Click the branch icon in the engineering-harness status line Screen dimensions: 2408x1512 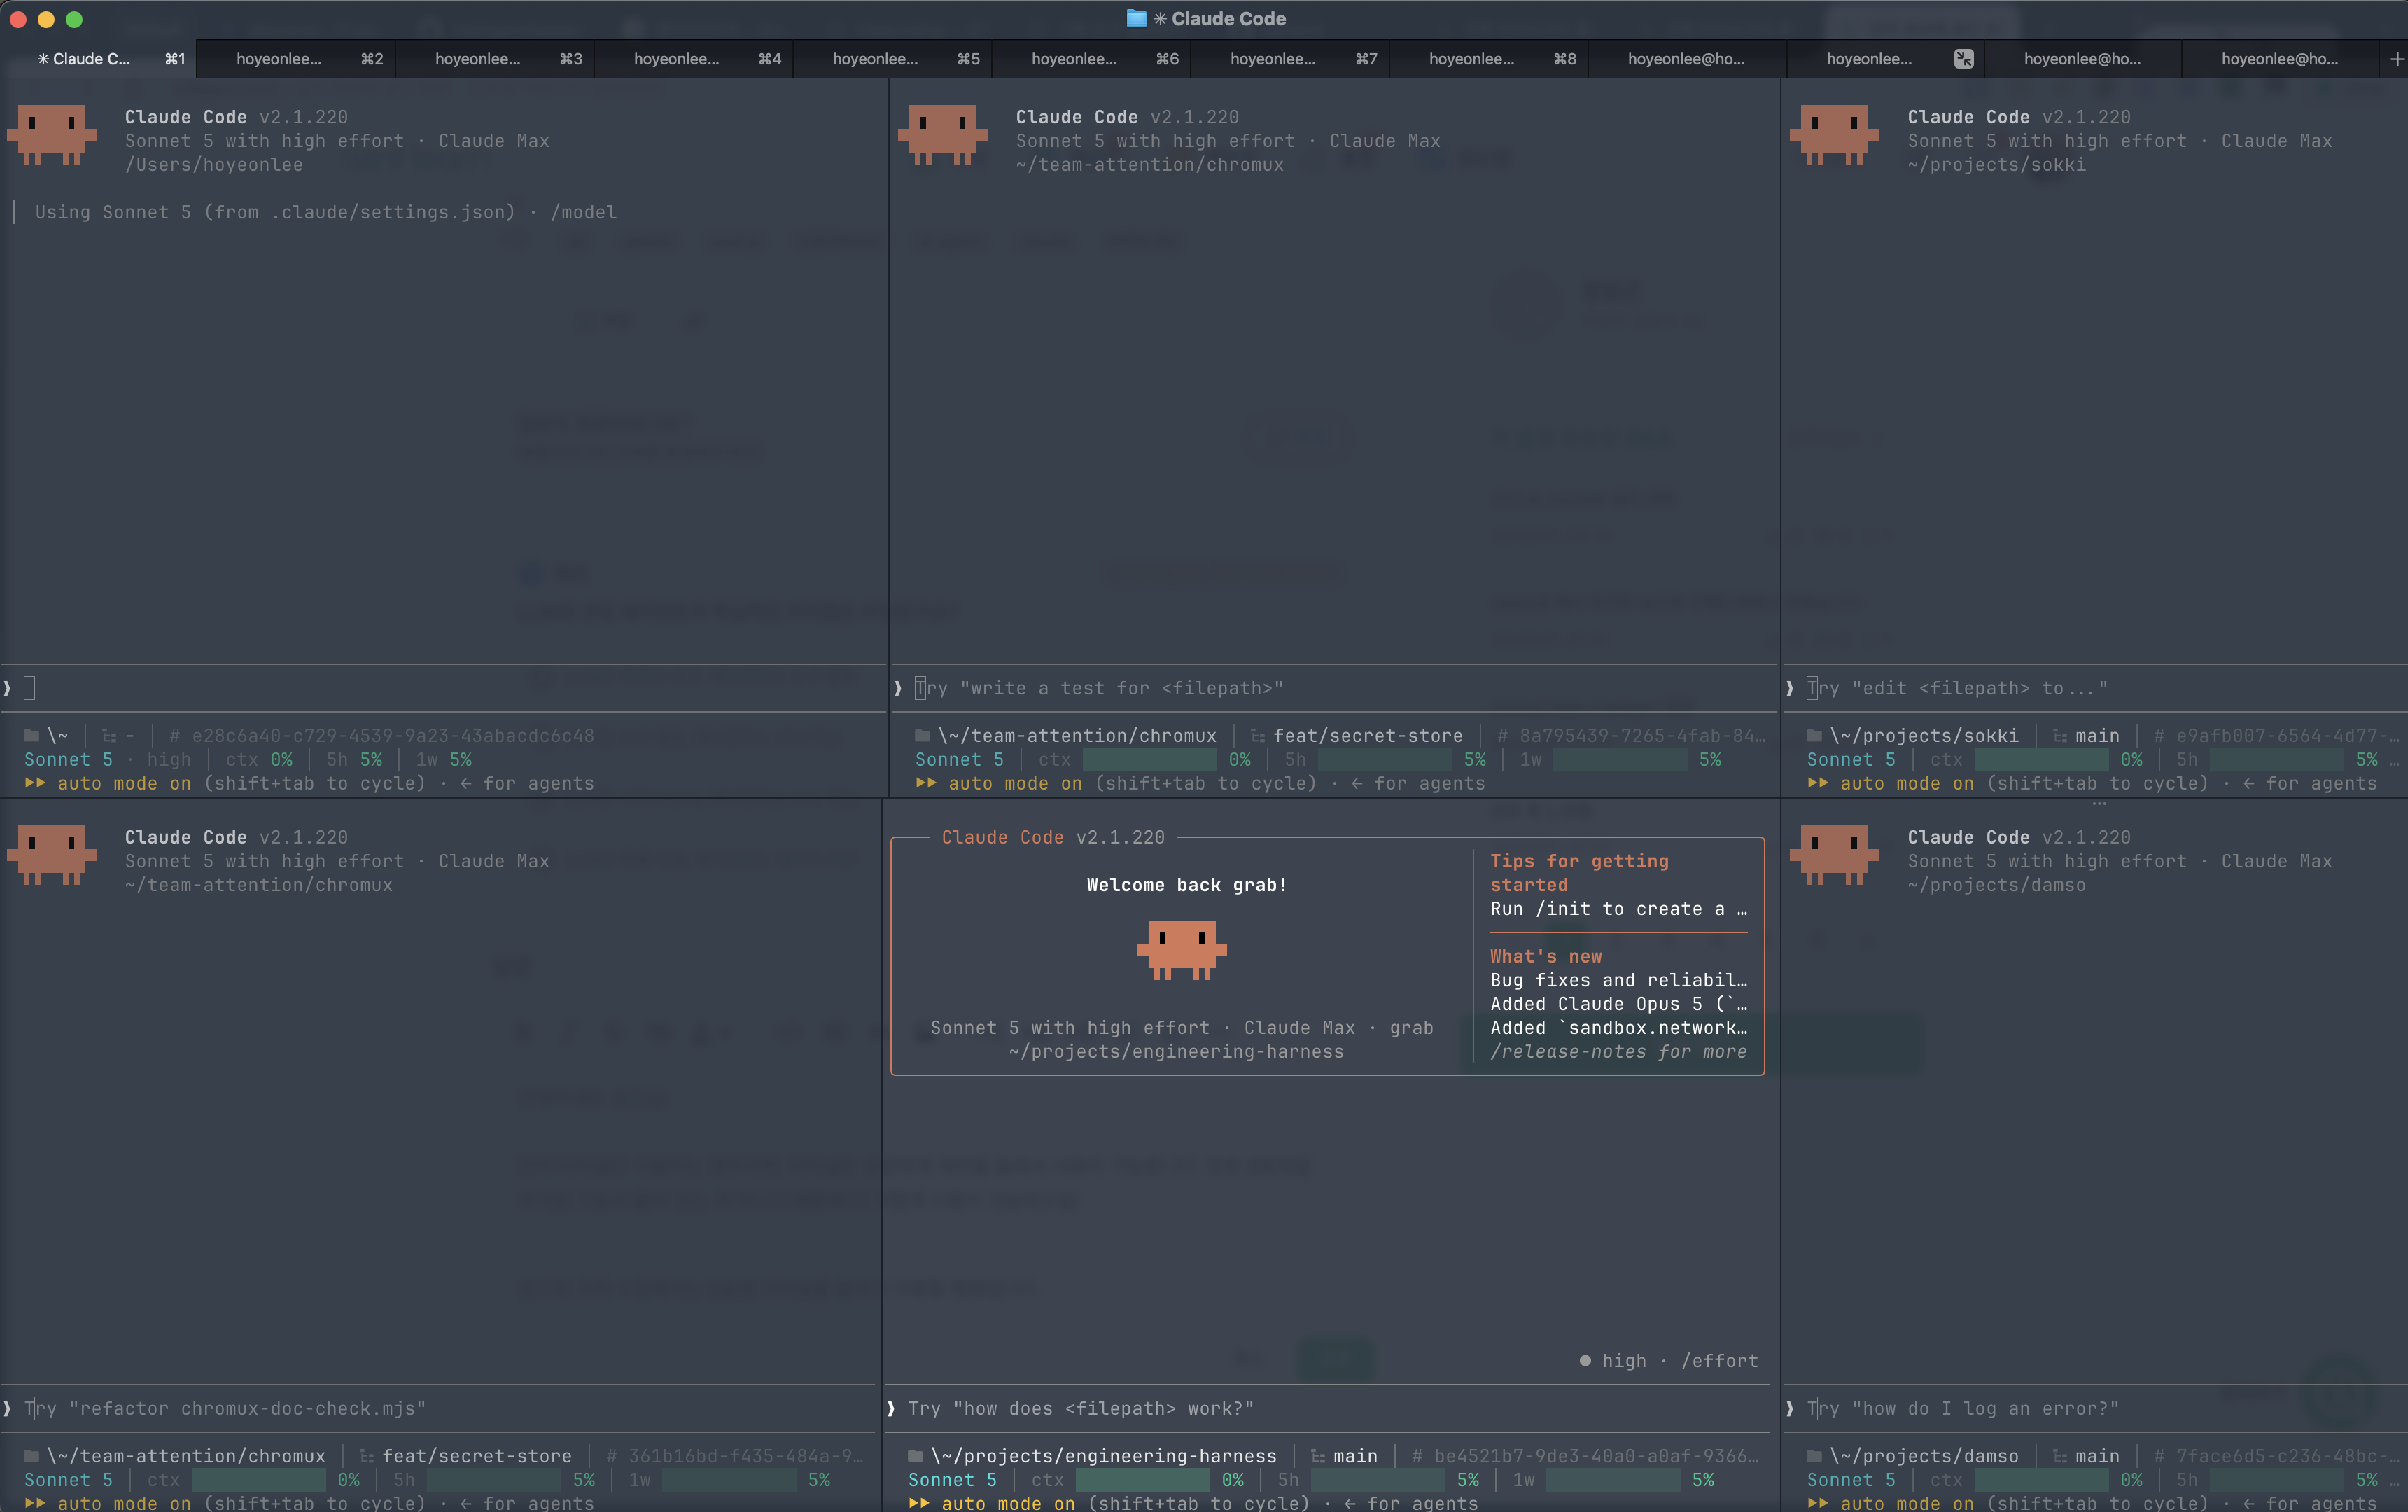[x=1318, y=1456]
